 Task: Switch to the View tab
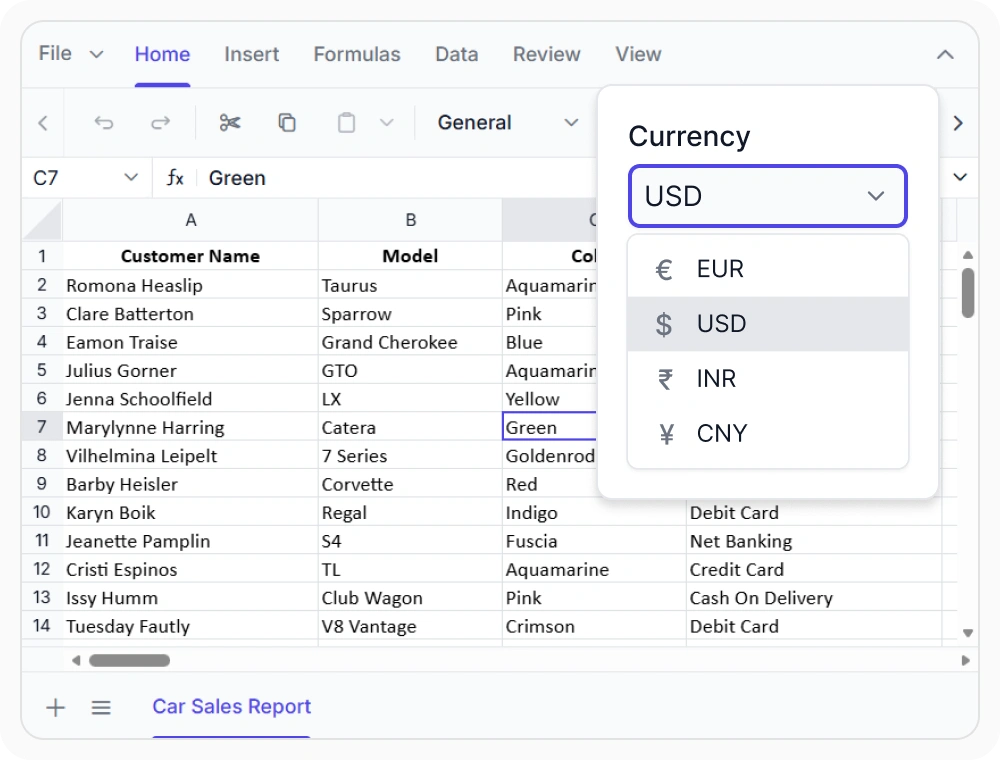[x=638, y=54]
